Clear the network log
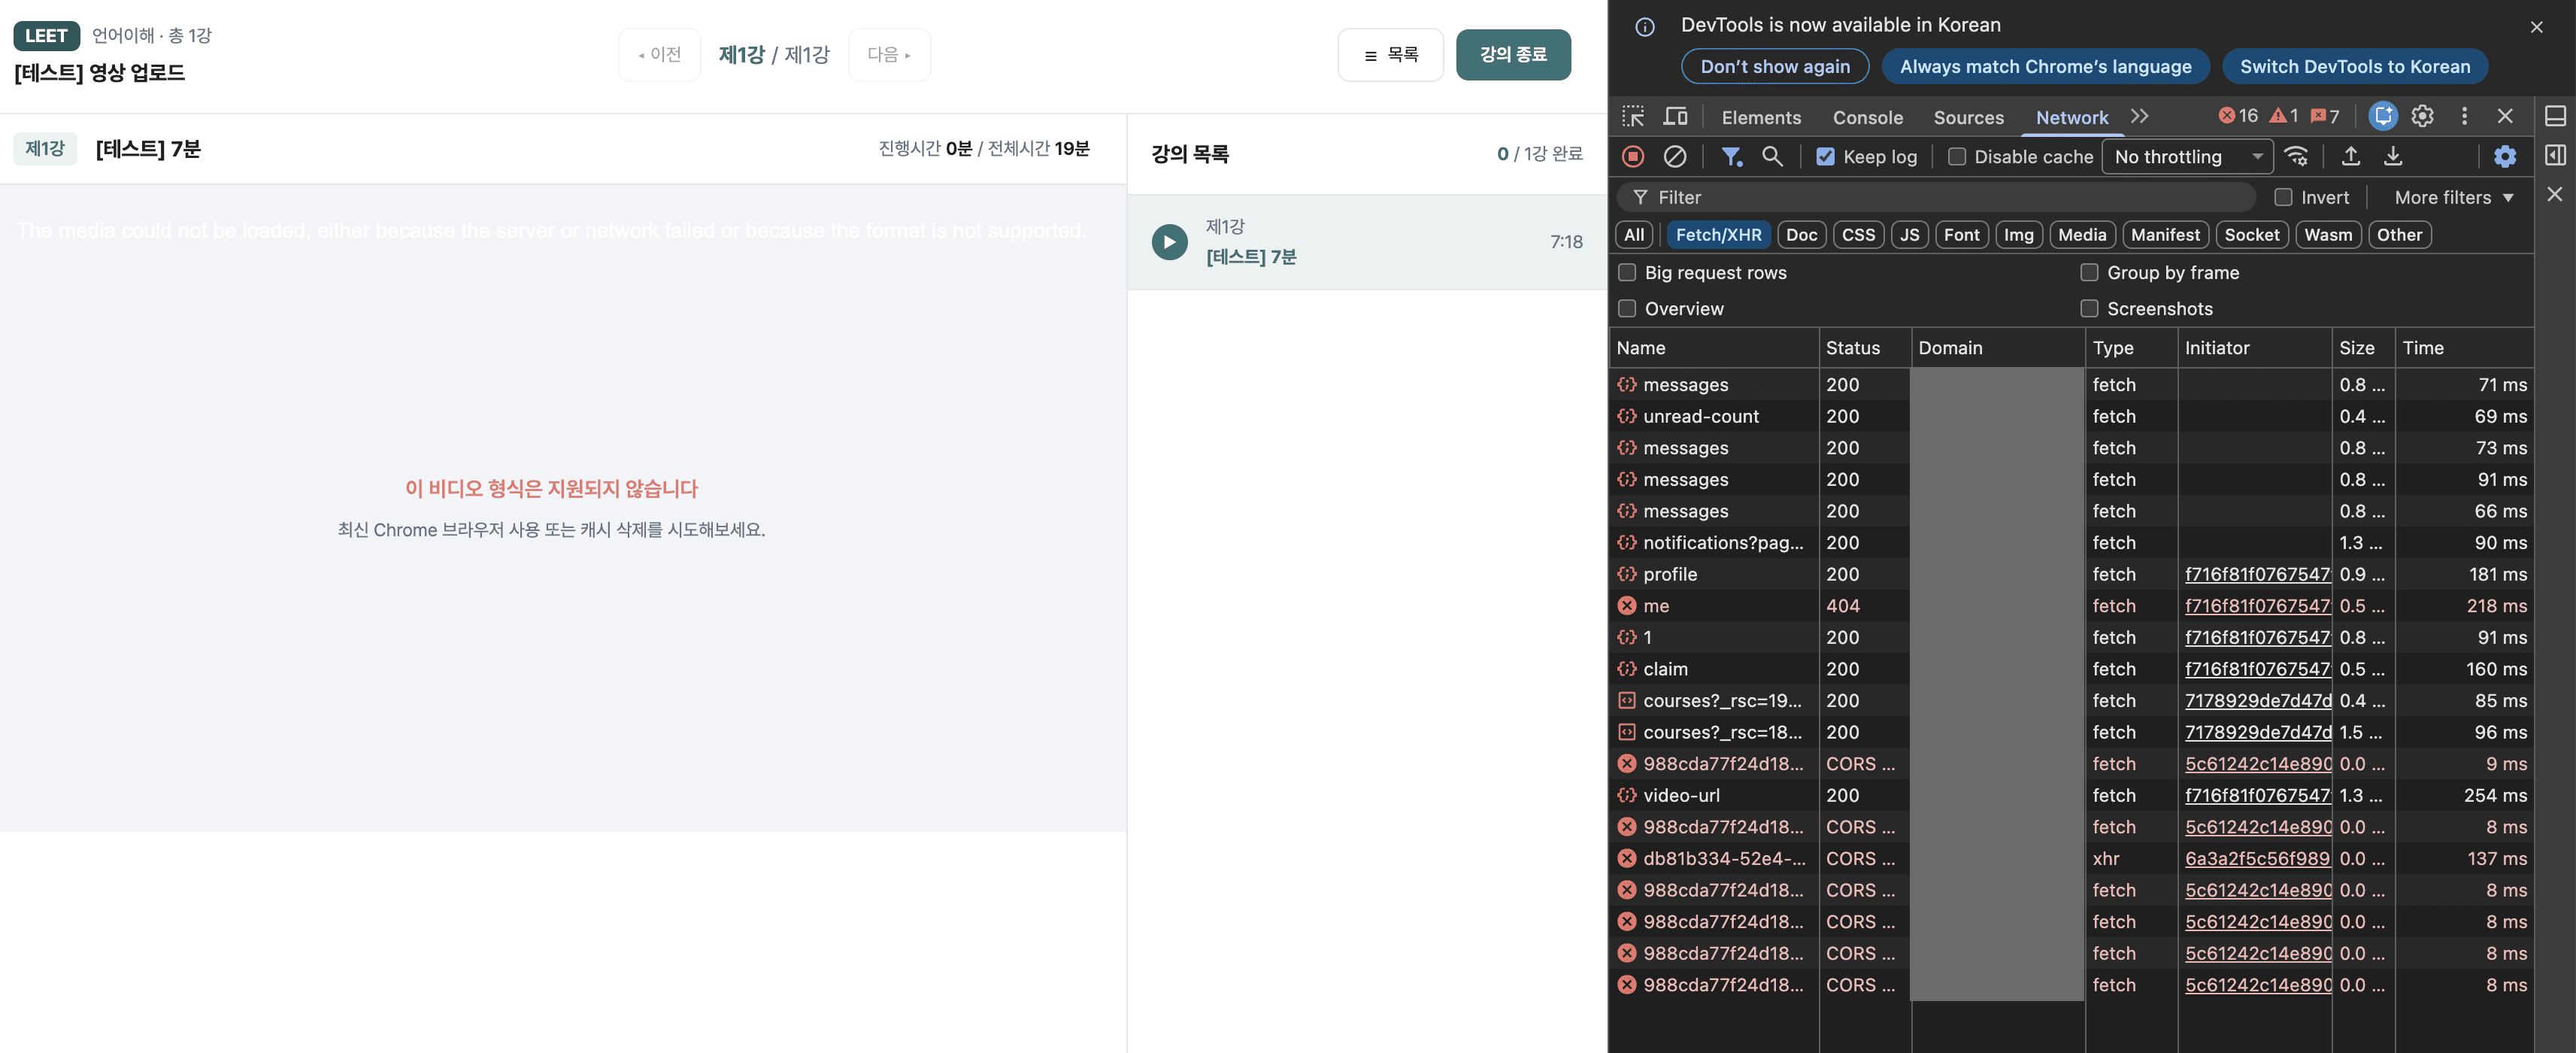The width and height of the screenshot is (2576, 1053). click(x=1675, y=156)
